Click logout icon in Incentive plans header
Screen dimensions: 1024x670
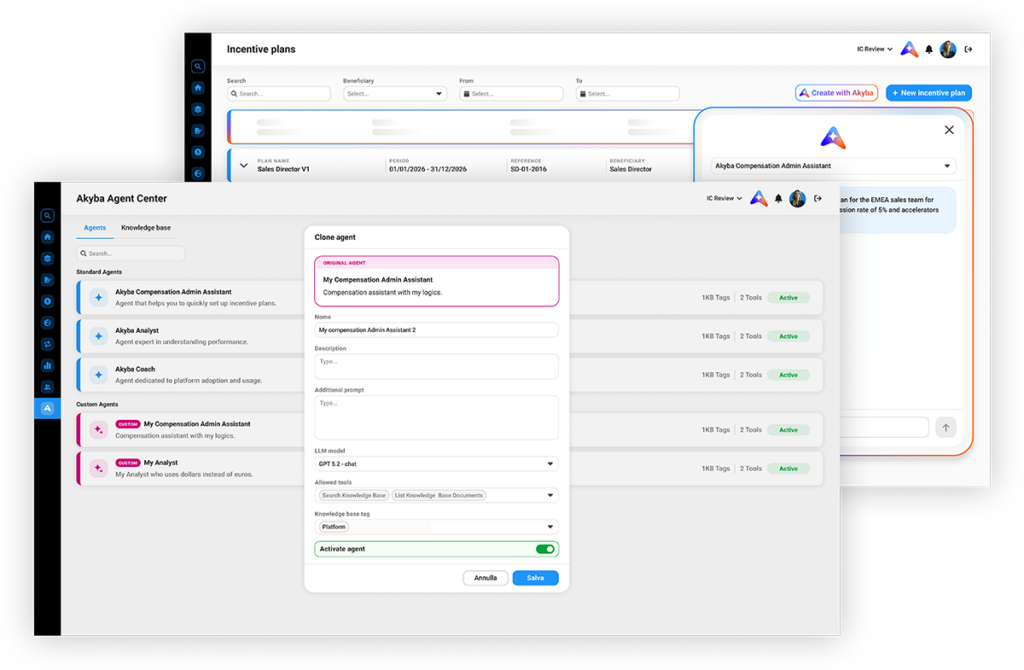[x=968, y=49]
